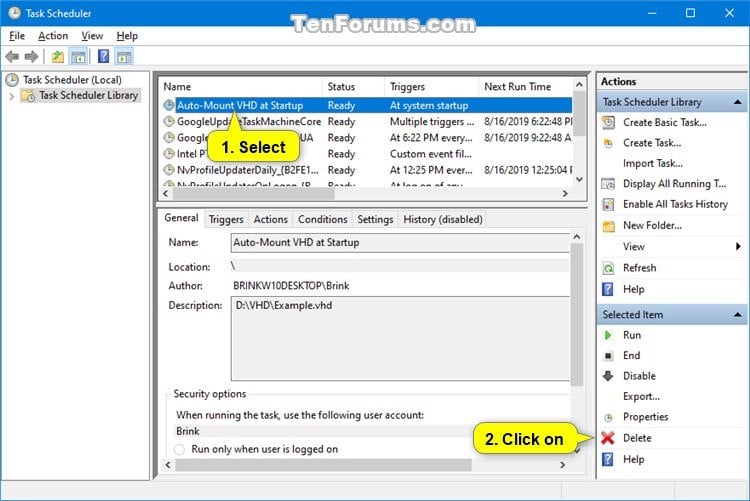The height and width of the screenshot is (501, 750).
Task: Click the task list vertical scrollbar down arrow
Action: point(579,179)
